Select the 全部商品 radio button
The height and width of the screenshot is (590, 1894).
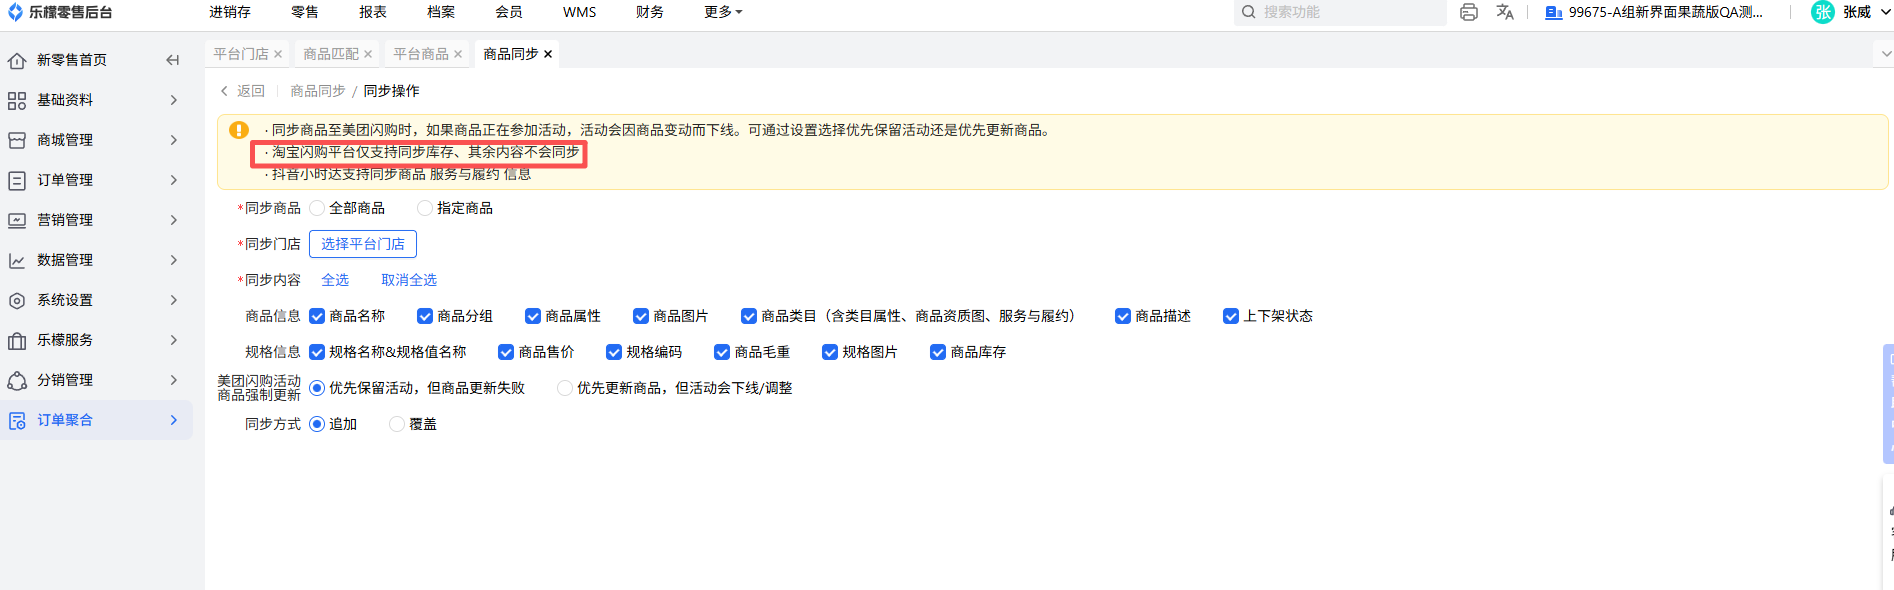click(x=317, y=208)
